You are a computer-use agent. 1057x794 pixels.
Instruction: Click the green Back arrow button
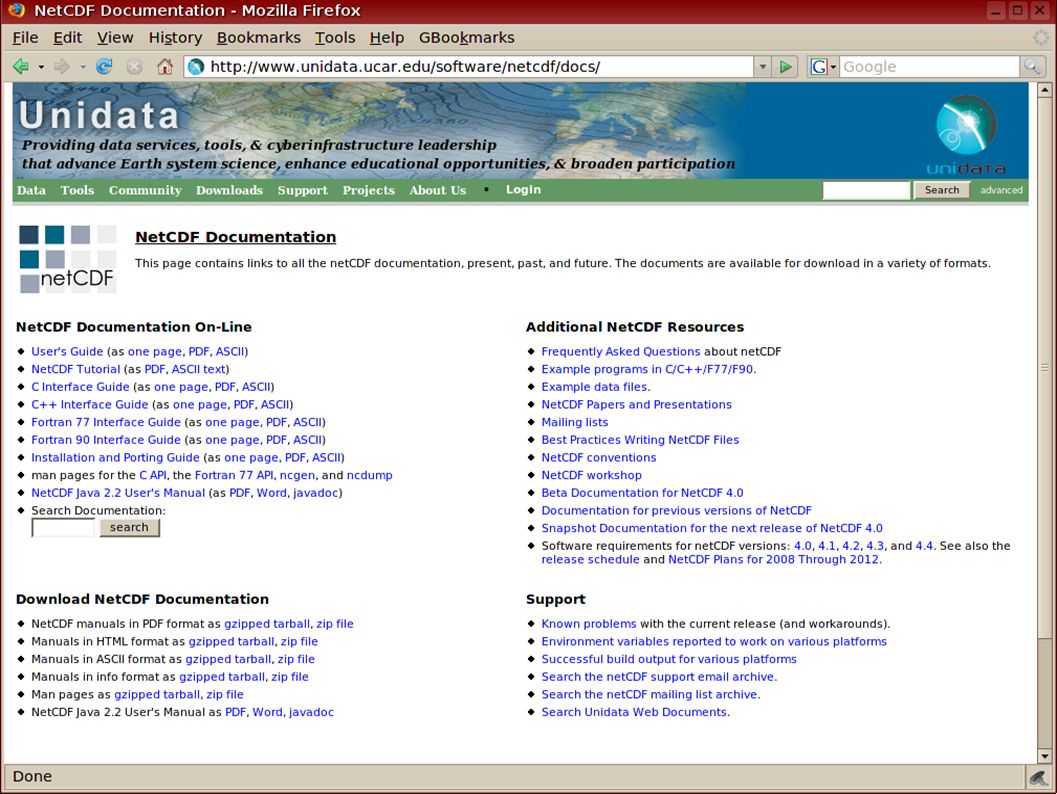click(x=21, y=66)
